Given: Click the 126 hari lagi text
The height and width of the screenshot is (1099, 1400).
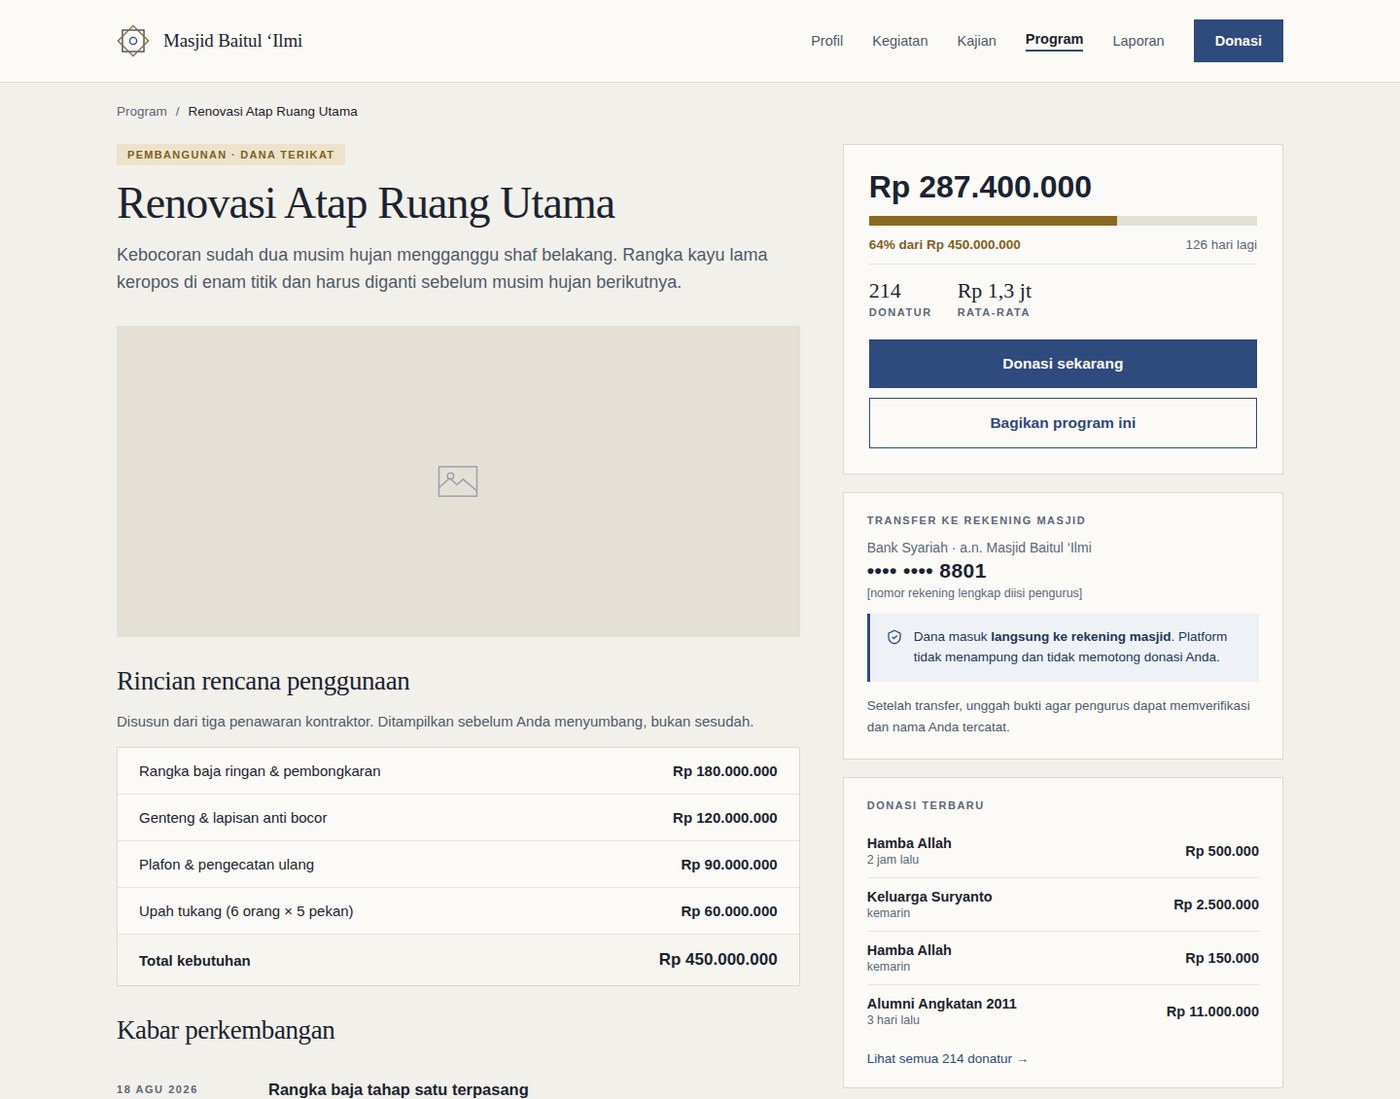Looking at the screenshot, I should pyautogui.click(x=1221, y=245).
